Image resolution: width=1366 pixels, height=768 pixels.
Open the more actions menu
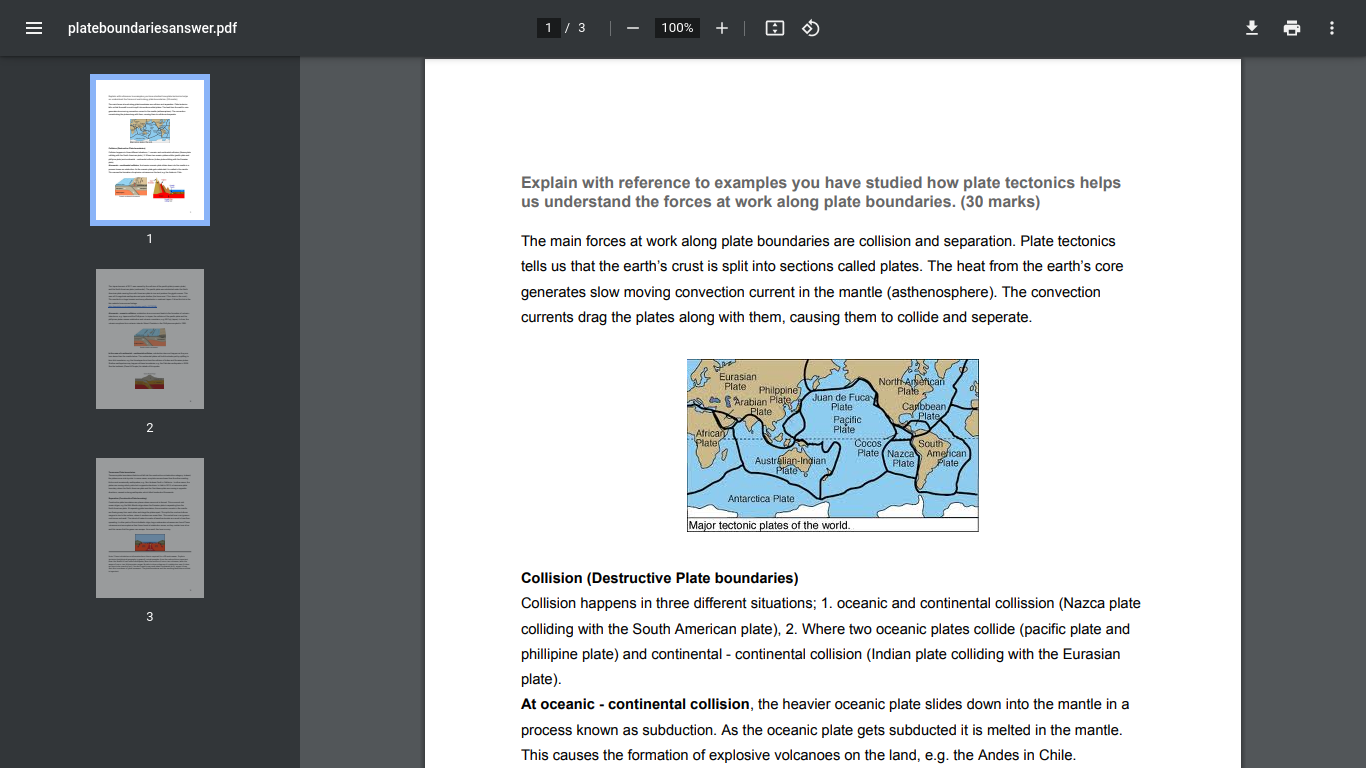1332,28
